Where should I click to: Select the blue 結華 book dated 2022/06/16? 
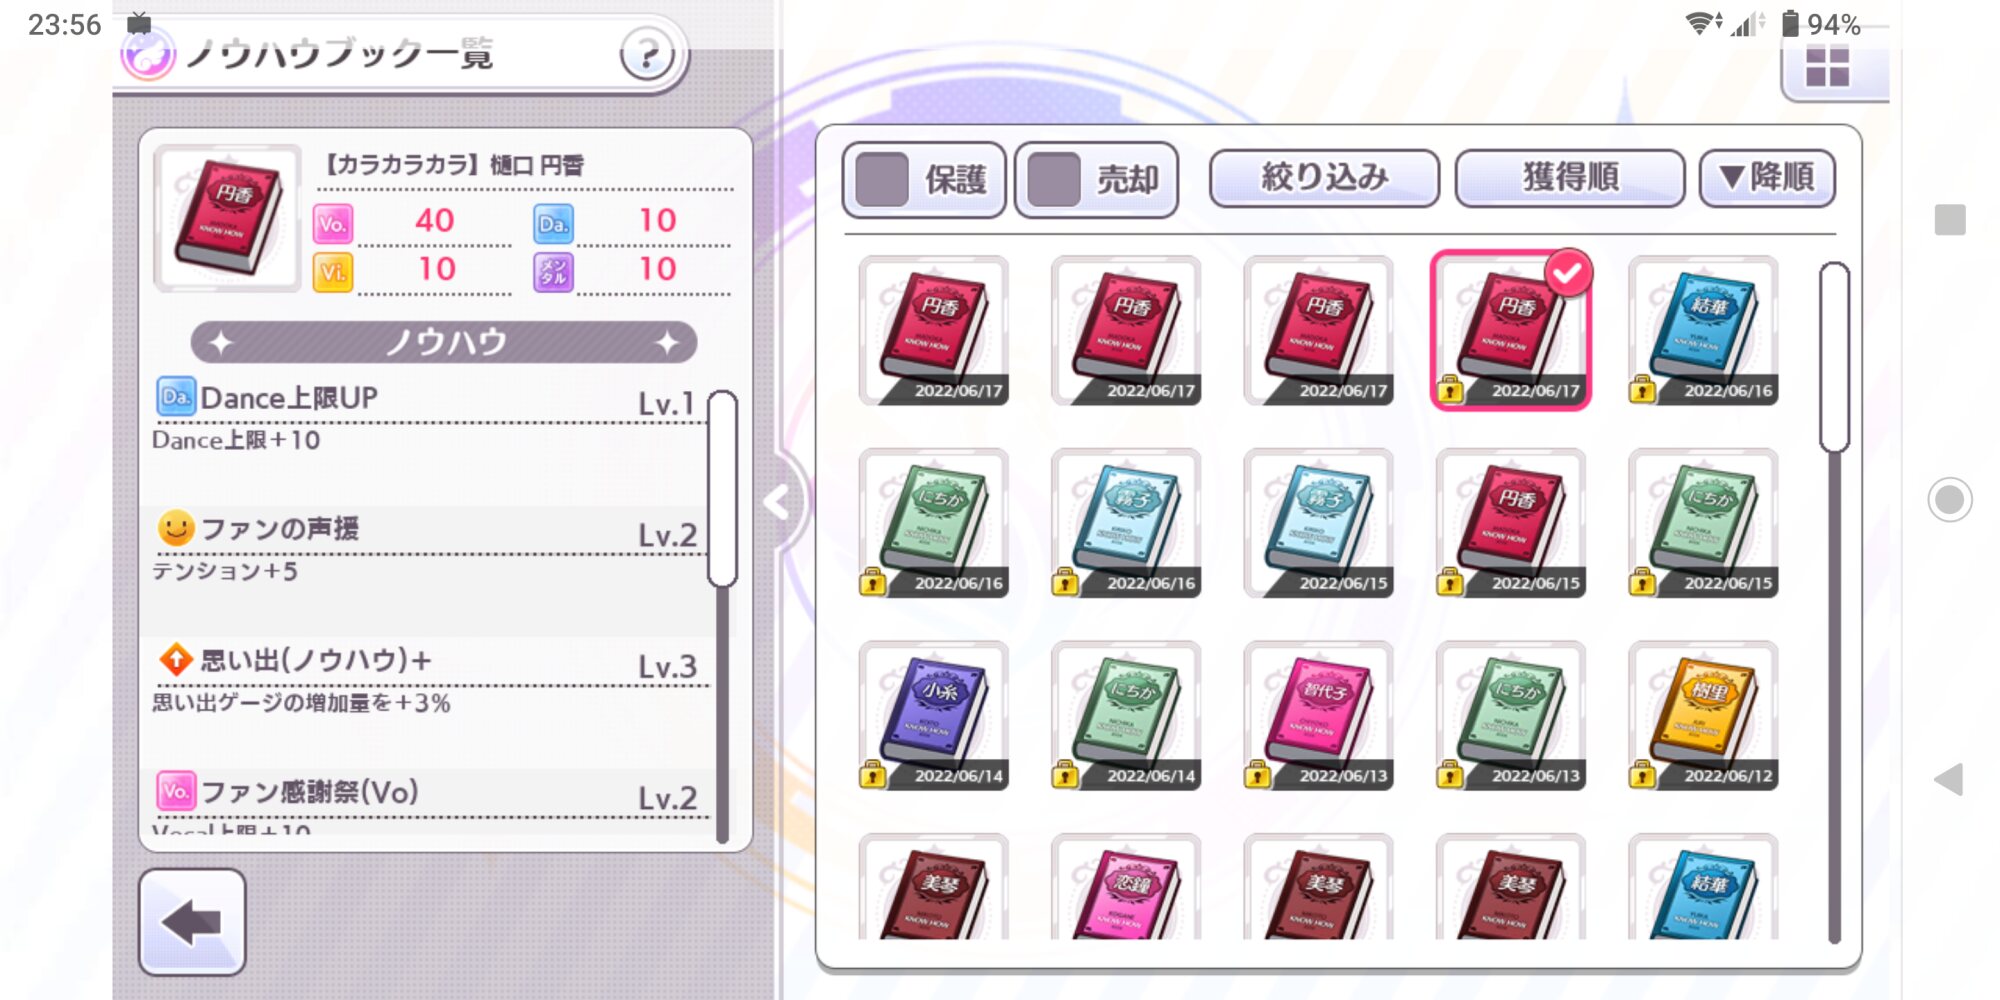(x=1703, y=330)
